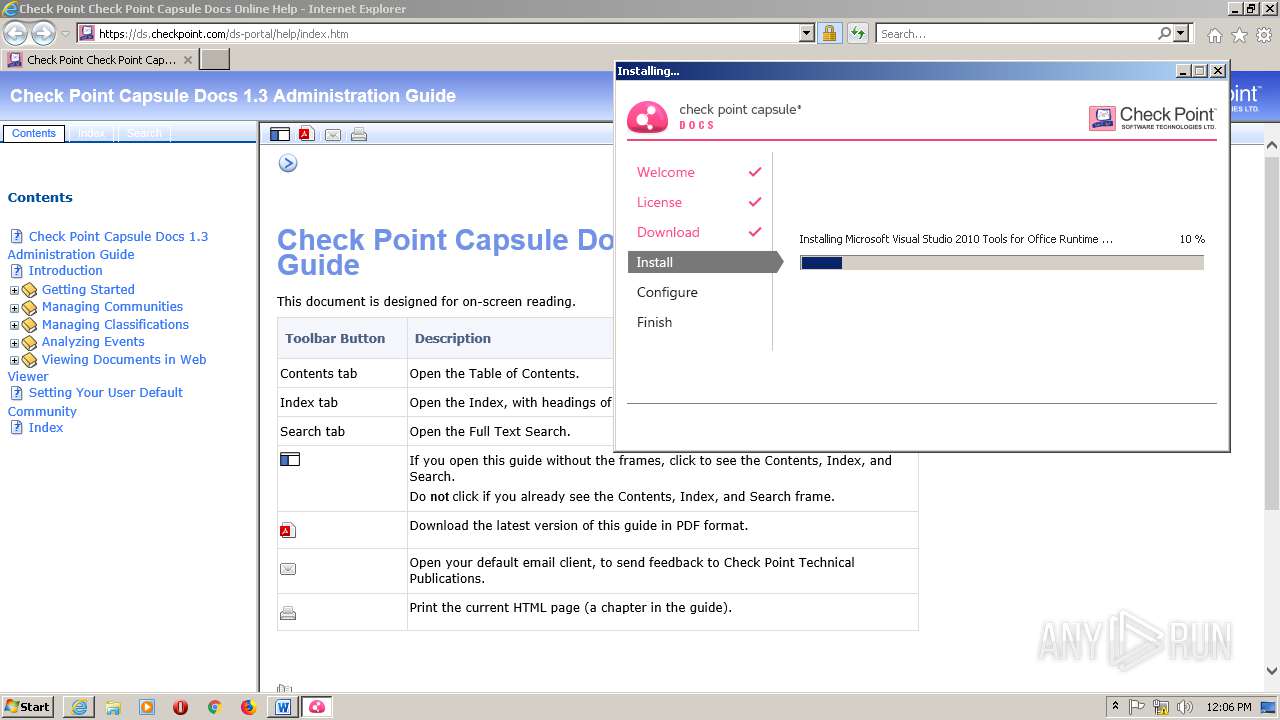The width and height of the screenshot is (1280, 720).
Task: Click the volume icon in system tray
Action: point(1185,707)
